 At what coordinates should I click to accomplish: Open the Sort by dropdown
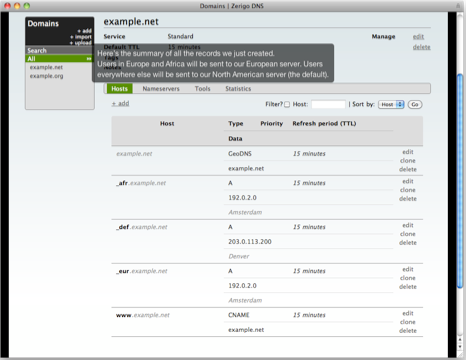pyautogui.click(x=391, y=104)
